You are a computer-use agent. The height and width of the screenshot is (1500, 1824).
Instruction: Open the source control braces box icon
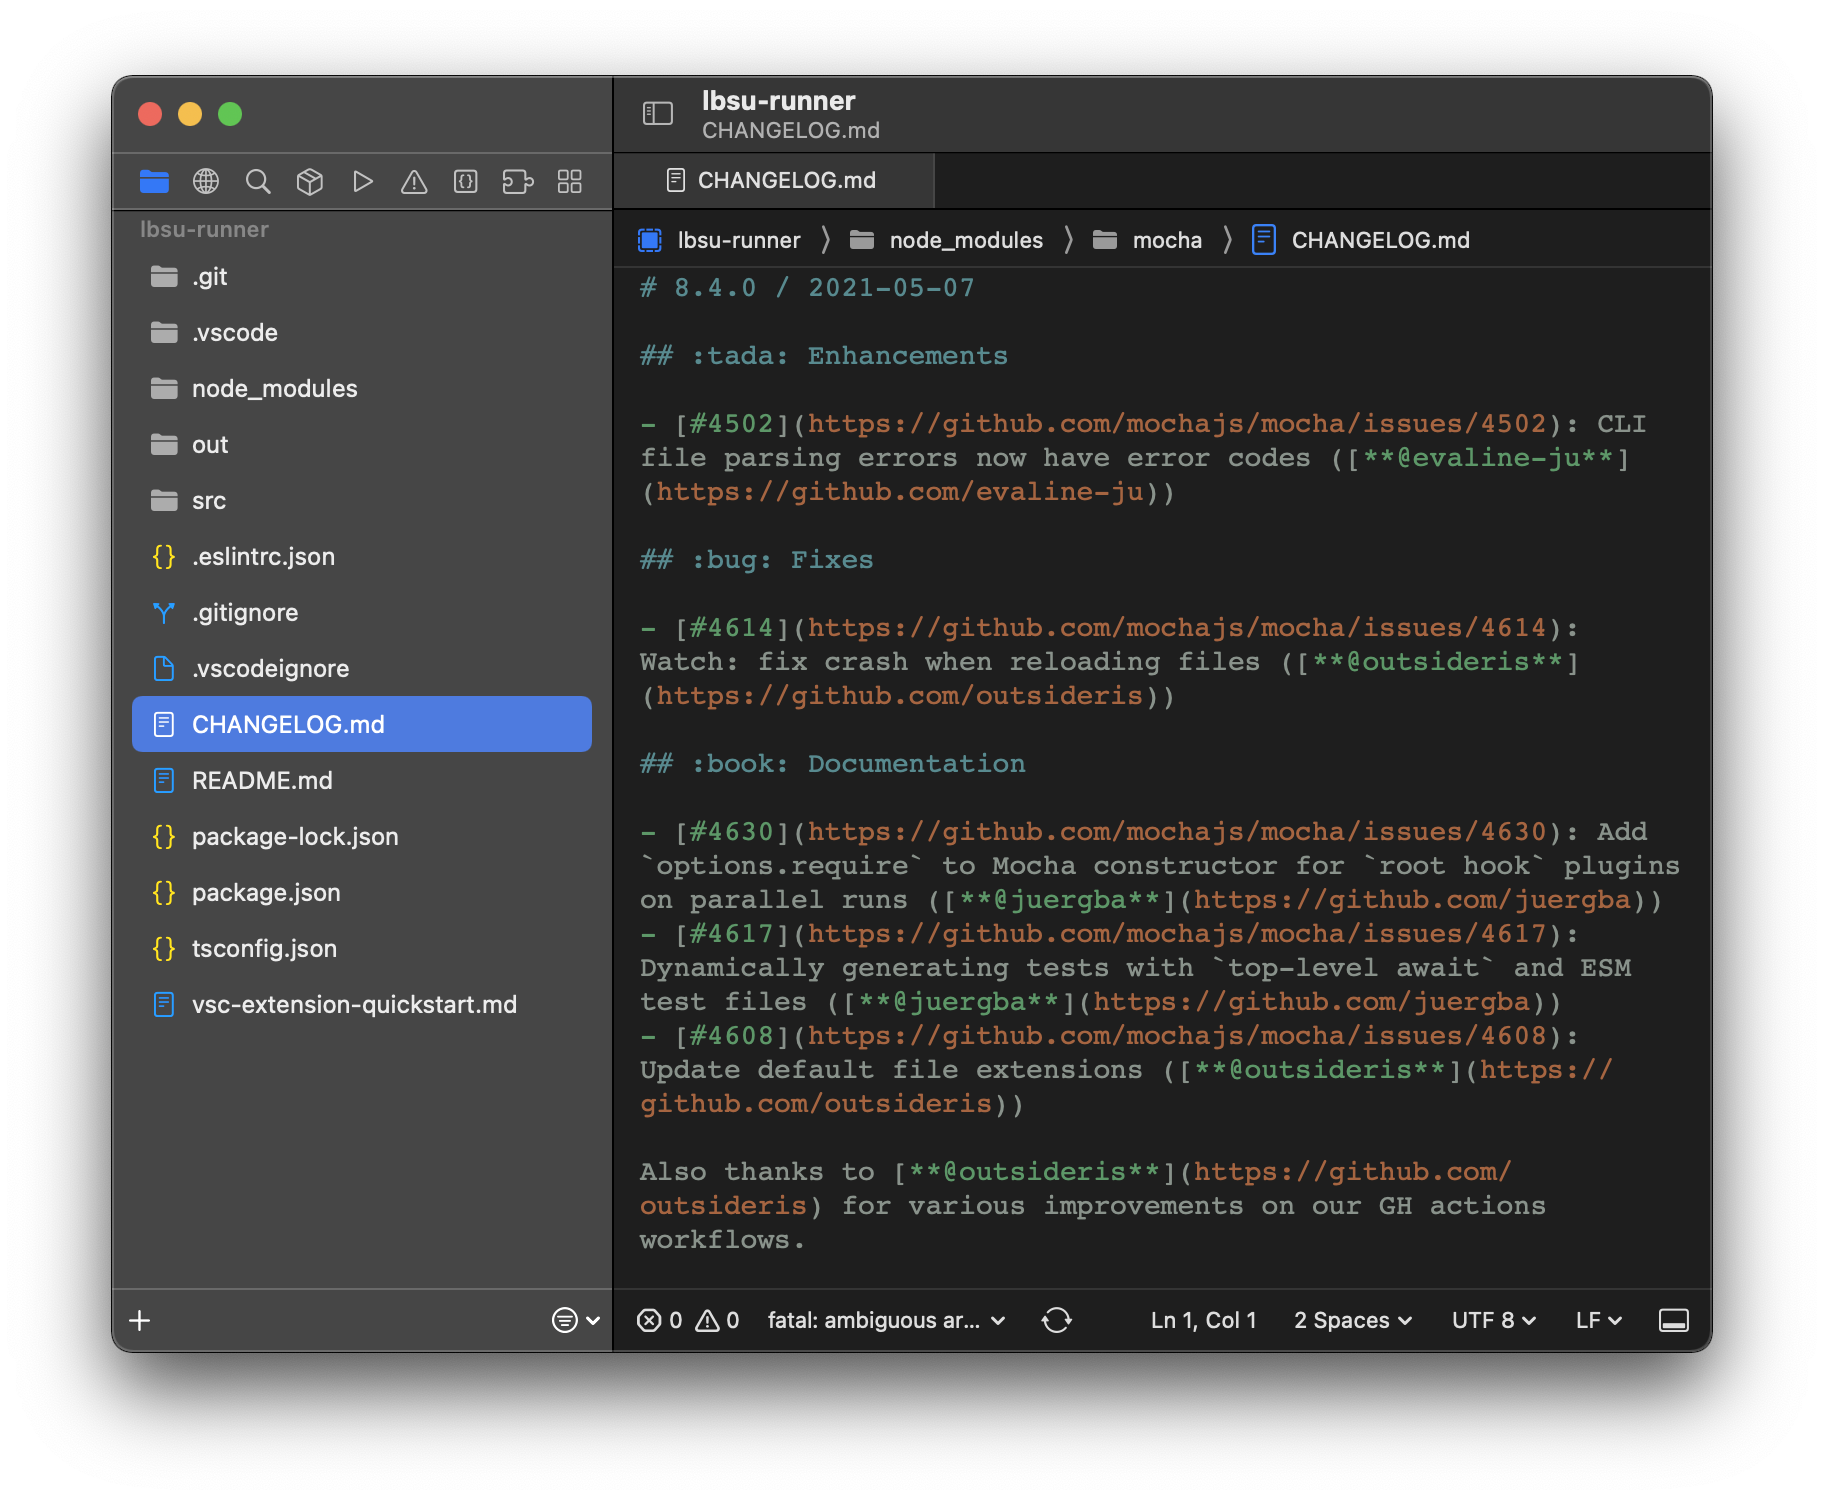(466, 181)
